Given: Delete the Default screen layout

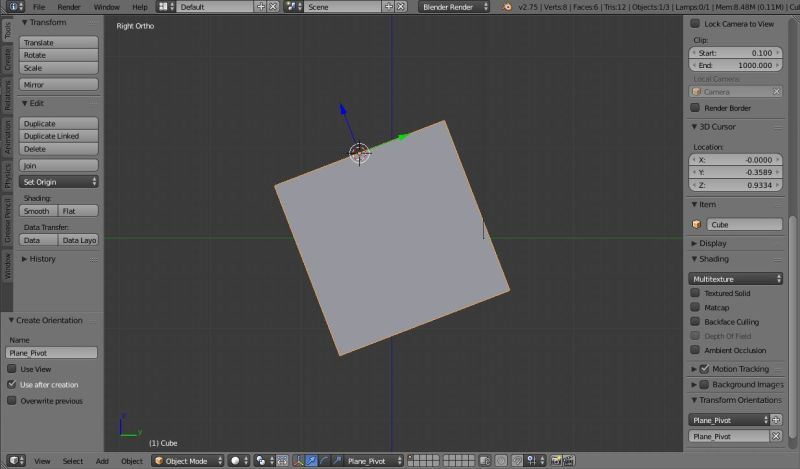Looking at the screenshot, I should 273,7.
